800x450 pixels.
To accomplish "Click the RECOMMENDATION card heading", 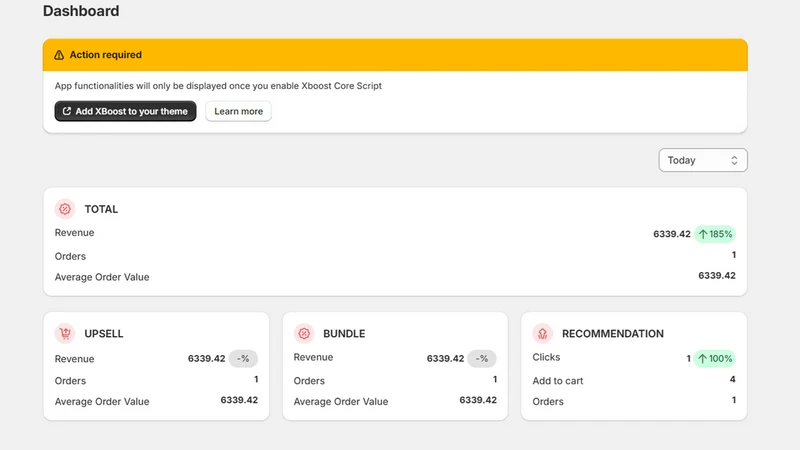I will coord(613,334).
